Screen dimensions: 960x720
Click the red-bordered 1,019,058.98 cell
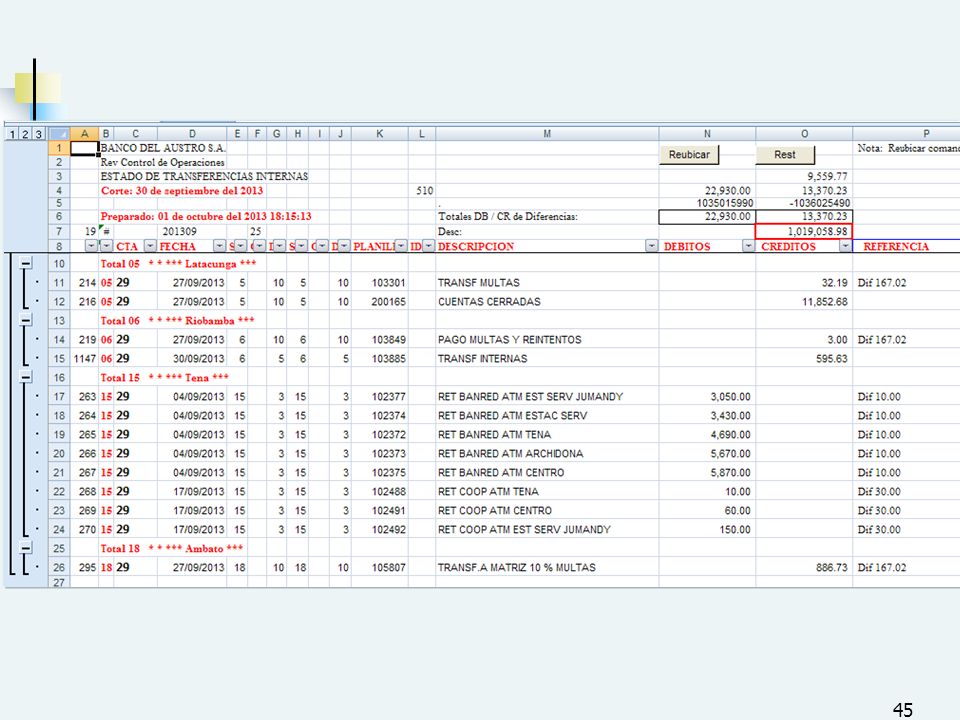click(804, 231)
